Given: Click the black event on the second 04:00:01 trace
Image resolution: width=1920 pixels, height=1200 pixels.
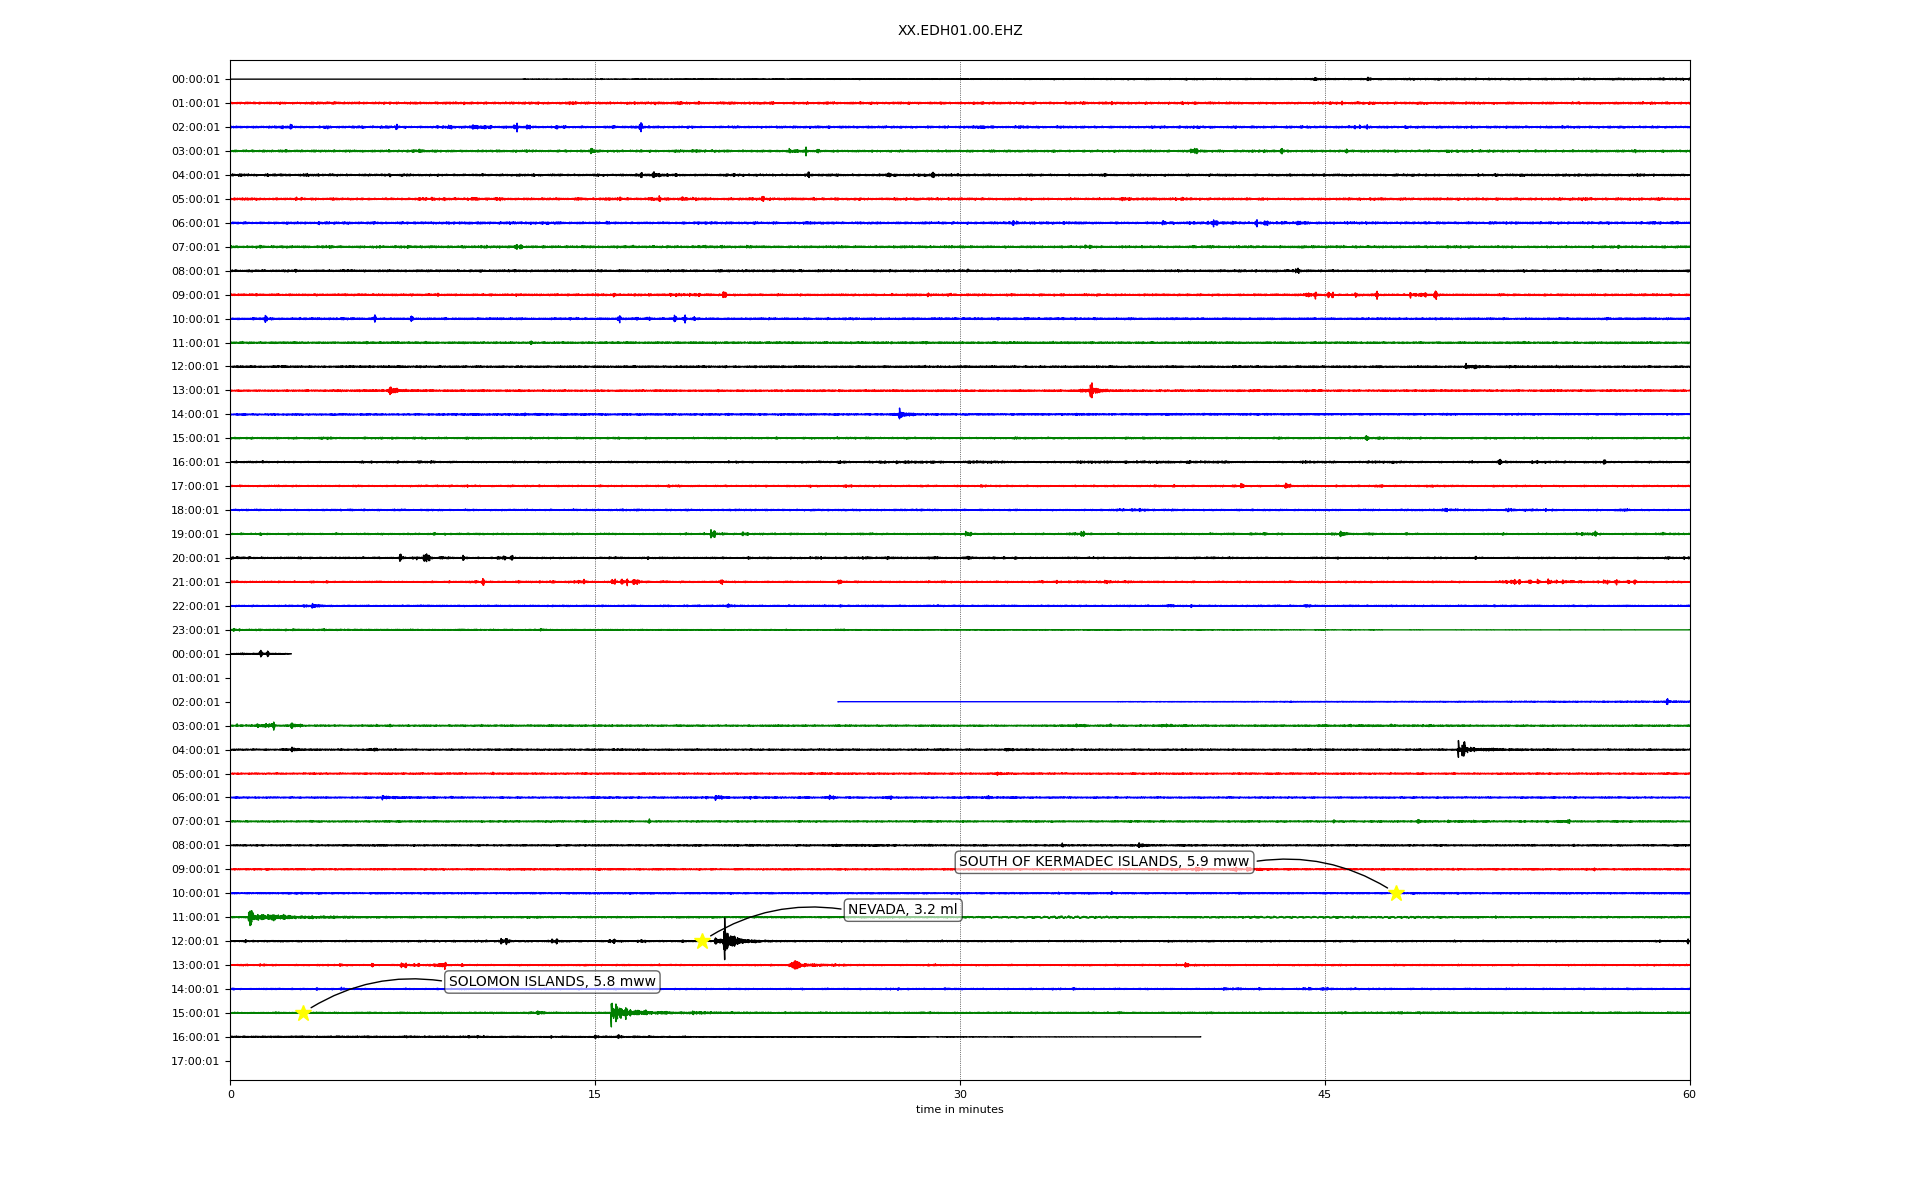Looking at the screenshot, I should coord(1461,749).
